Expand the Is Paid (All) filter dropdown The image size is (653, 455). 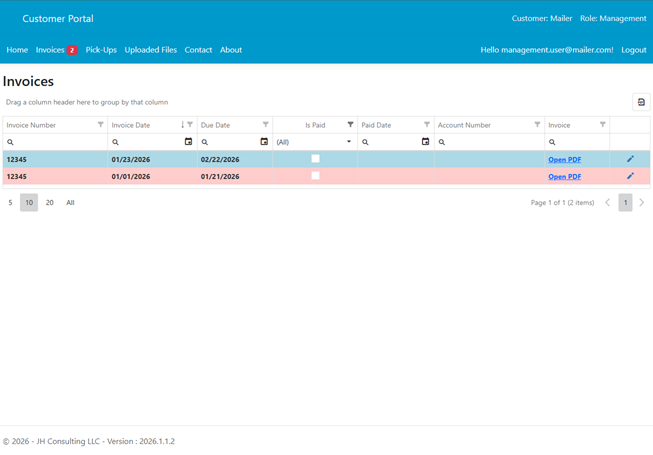(x=349, y=142)
